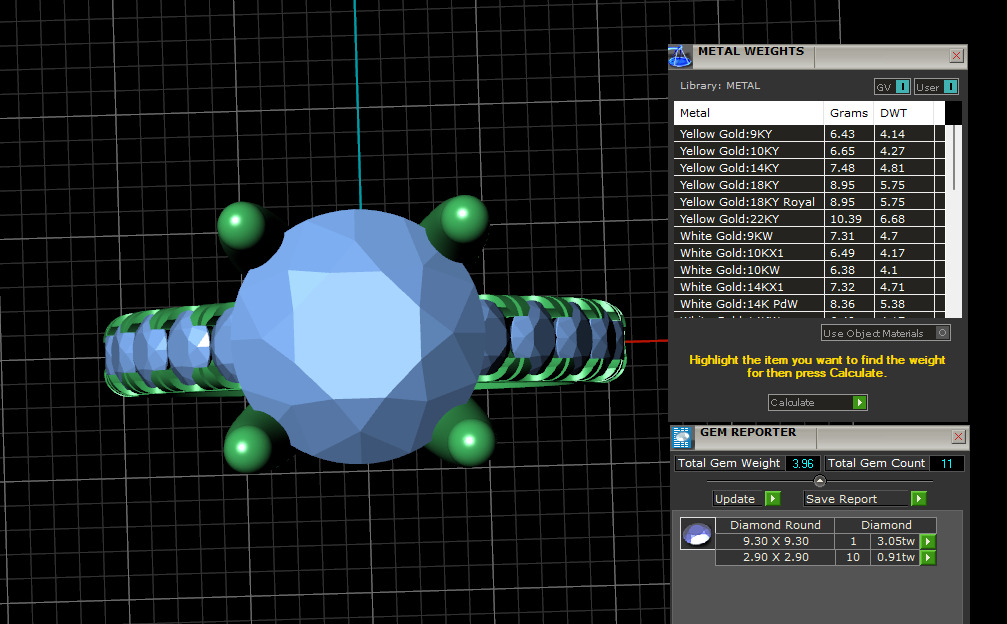
Task: Click the diamond round gem thumbnail
Action: [x=697, y=533]
